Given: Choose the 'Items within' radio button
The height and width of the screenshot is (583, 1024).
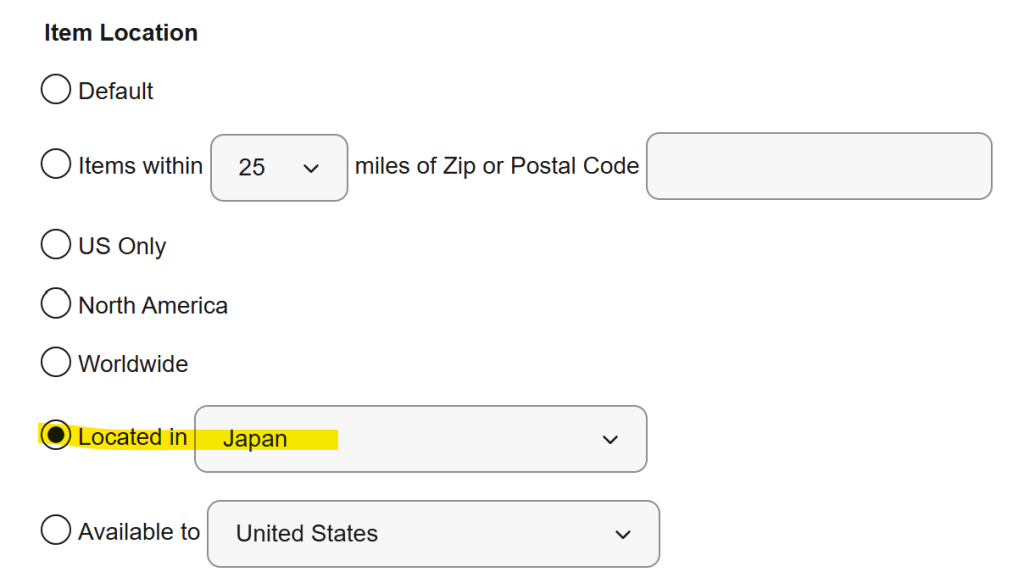Looking at the screenshot, I should coord(56,164).
